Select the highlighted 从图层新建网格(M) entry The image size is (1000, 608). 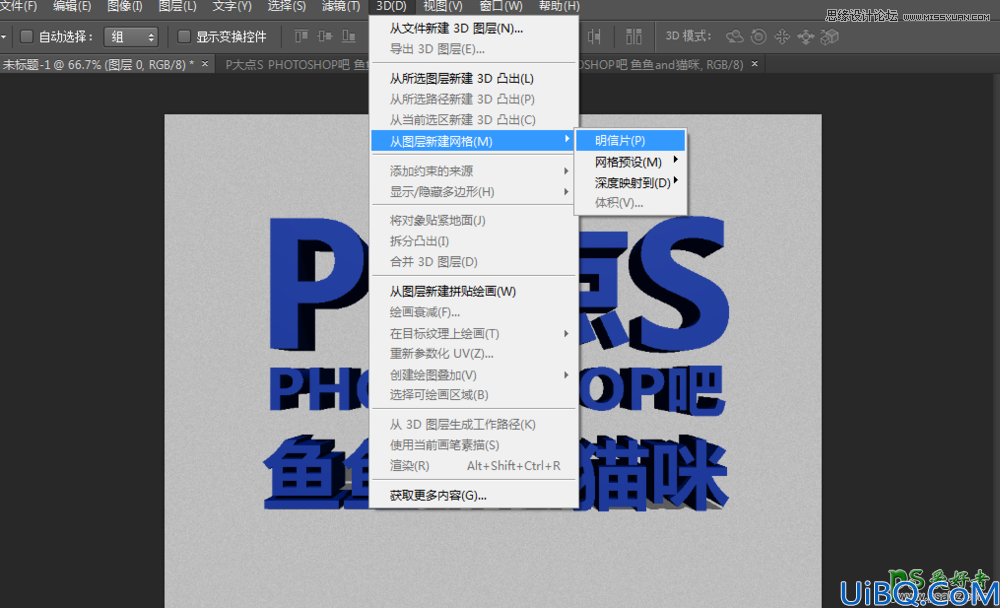coord(474,141)
